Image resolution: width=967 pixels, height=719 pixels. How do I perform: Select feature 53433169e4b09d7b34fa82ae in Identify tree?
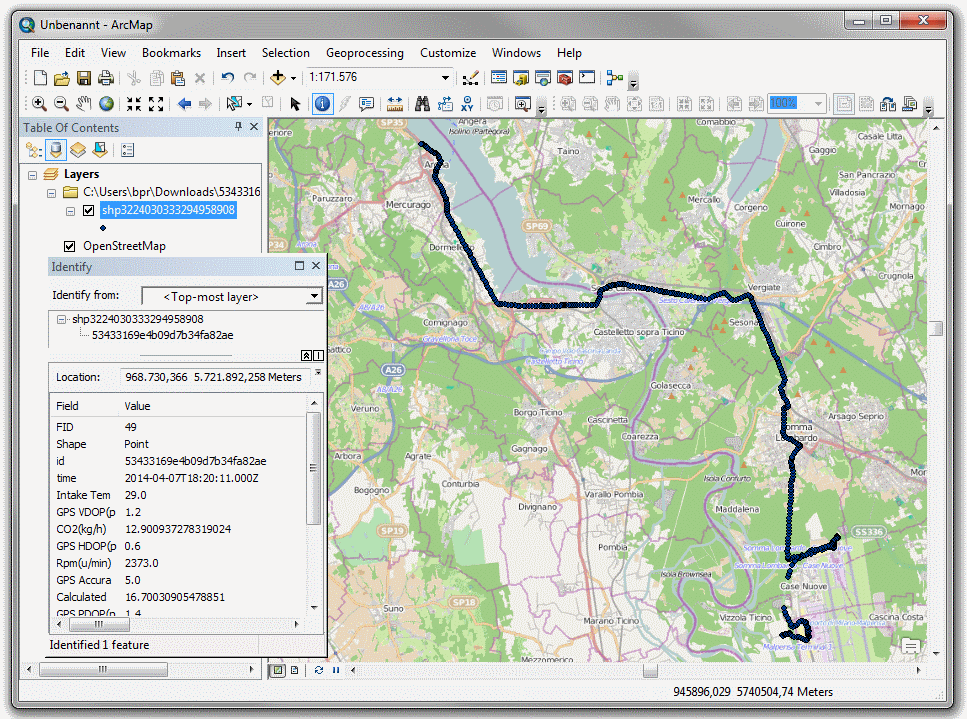coord(162,335)
